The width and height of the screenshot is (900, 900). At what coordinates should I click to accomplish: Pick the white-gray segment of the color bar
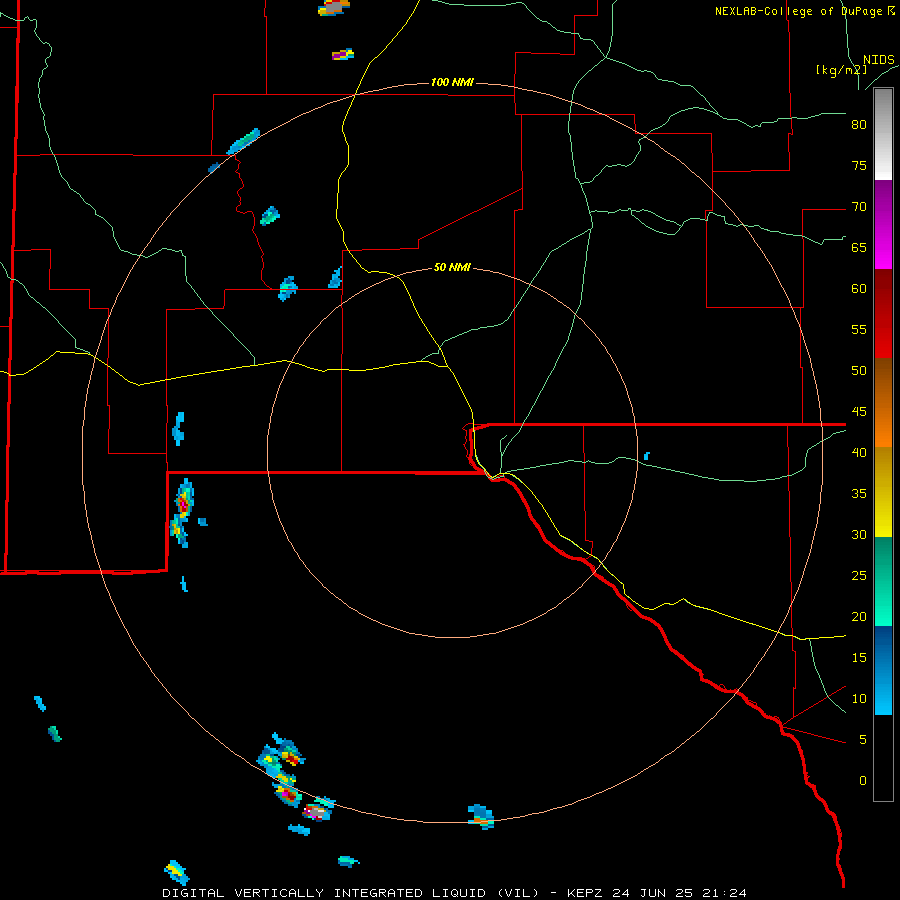(883, 134)
